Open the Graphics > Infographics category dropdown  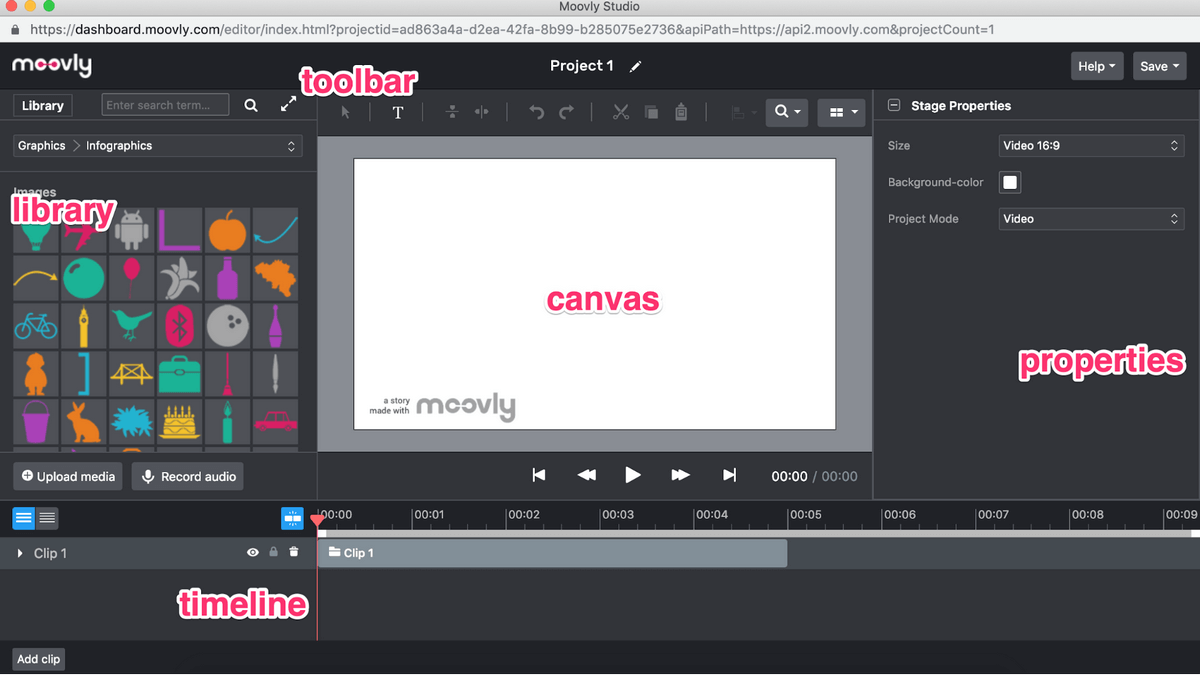coord(158,146)
